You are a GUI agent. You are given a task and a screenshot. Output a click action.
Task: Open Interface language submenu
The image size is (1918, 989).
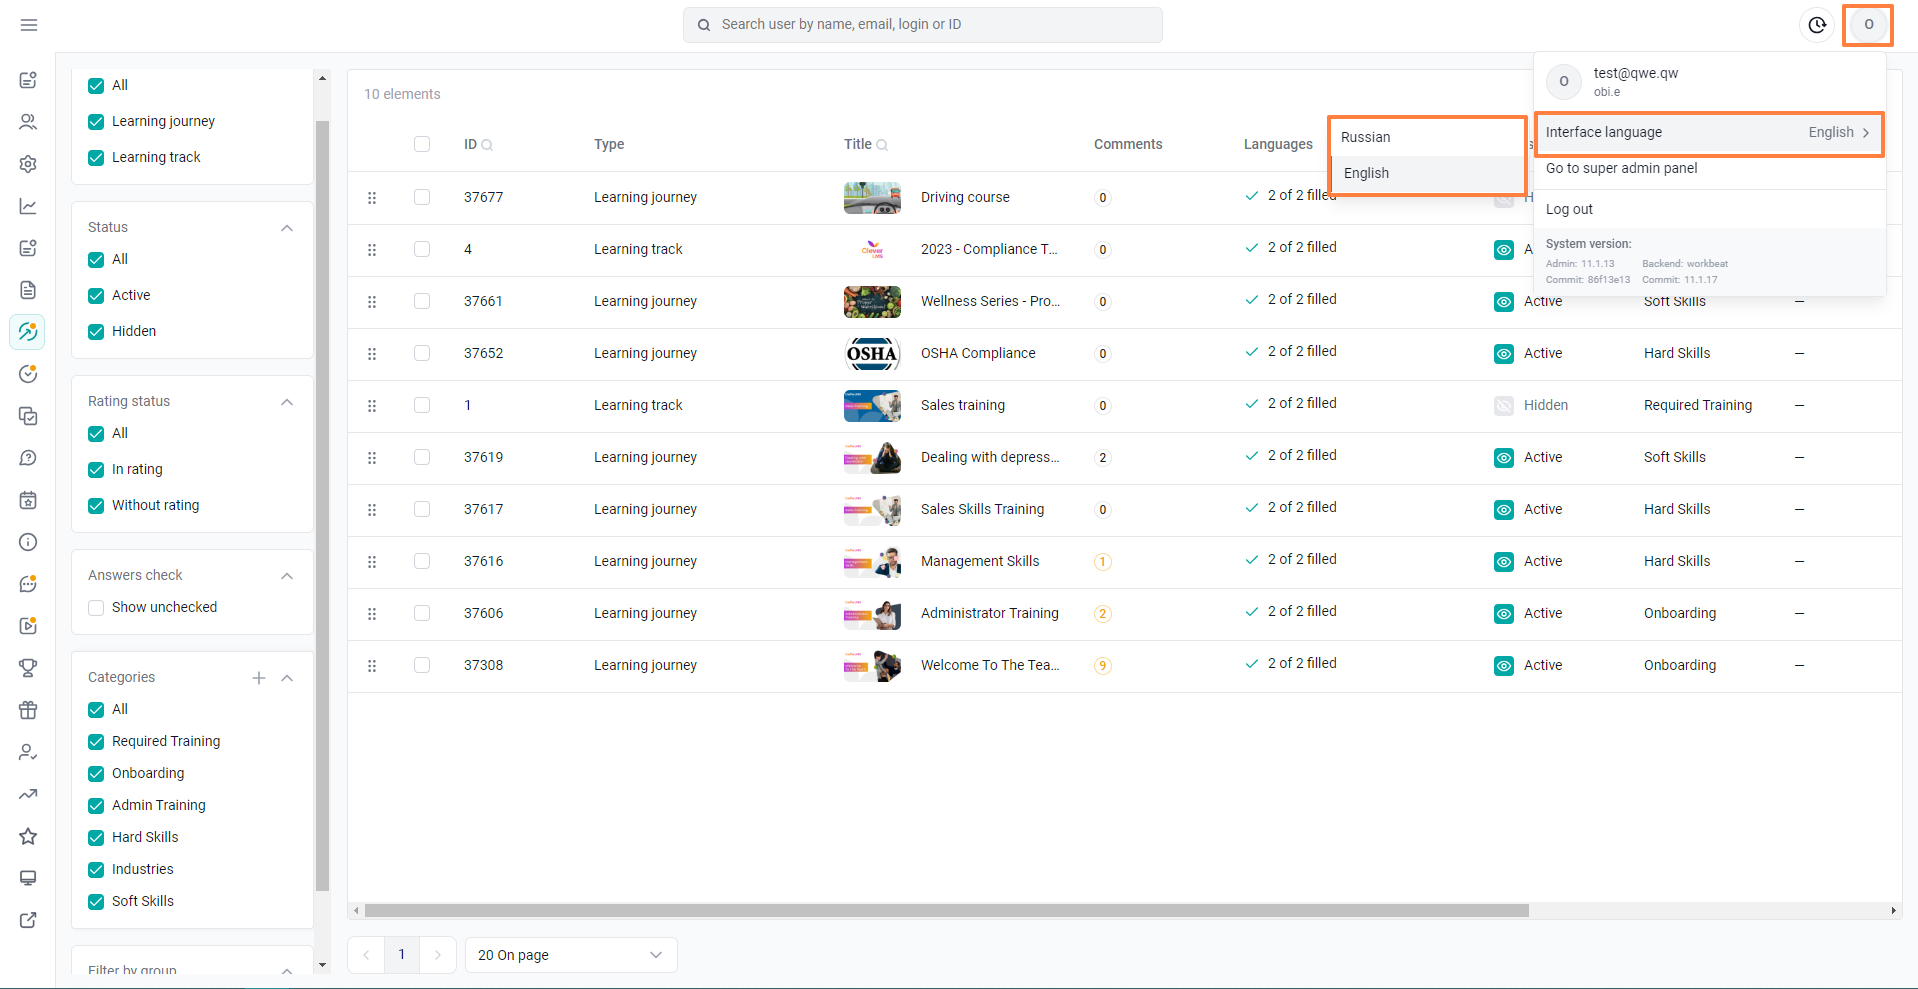click(1709, 133)
